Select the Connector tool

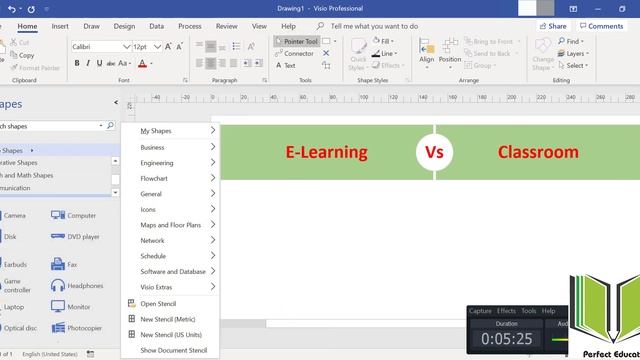294,53
